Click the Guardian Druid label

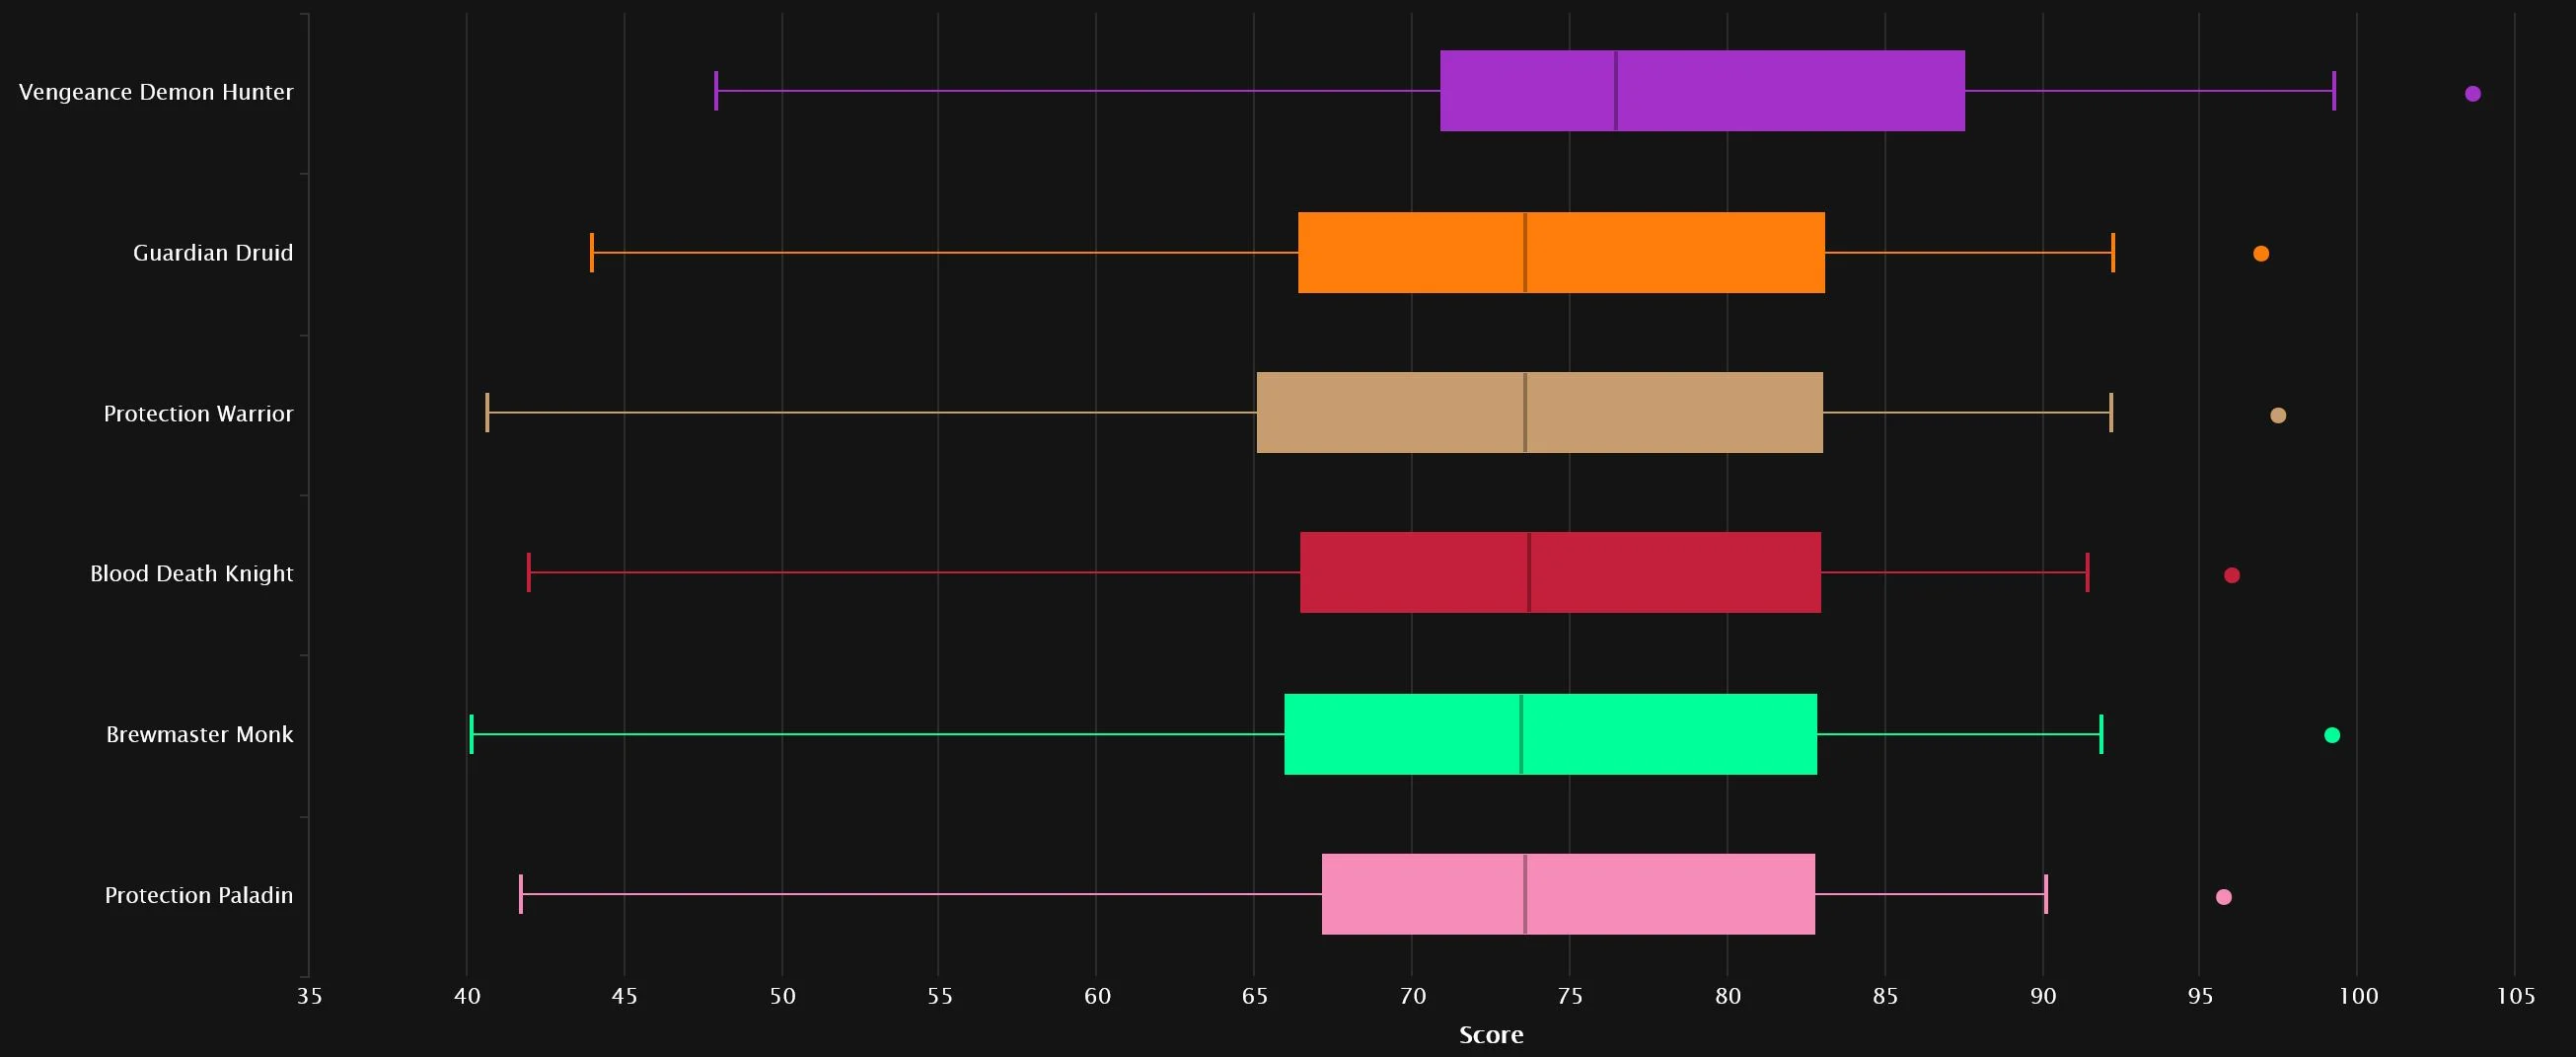[x=213, y=253]
